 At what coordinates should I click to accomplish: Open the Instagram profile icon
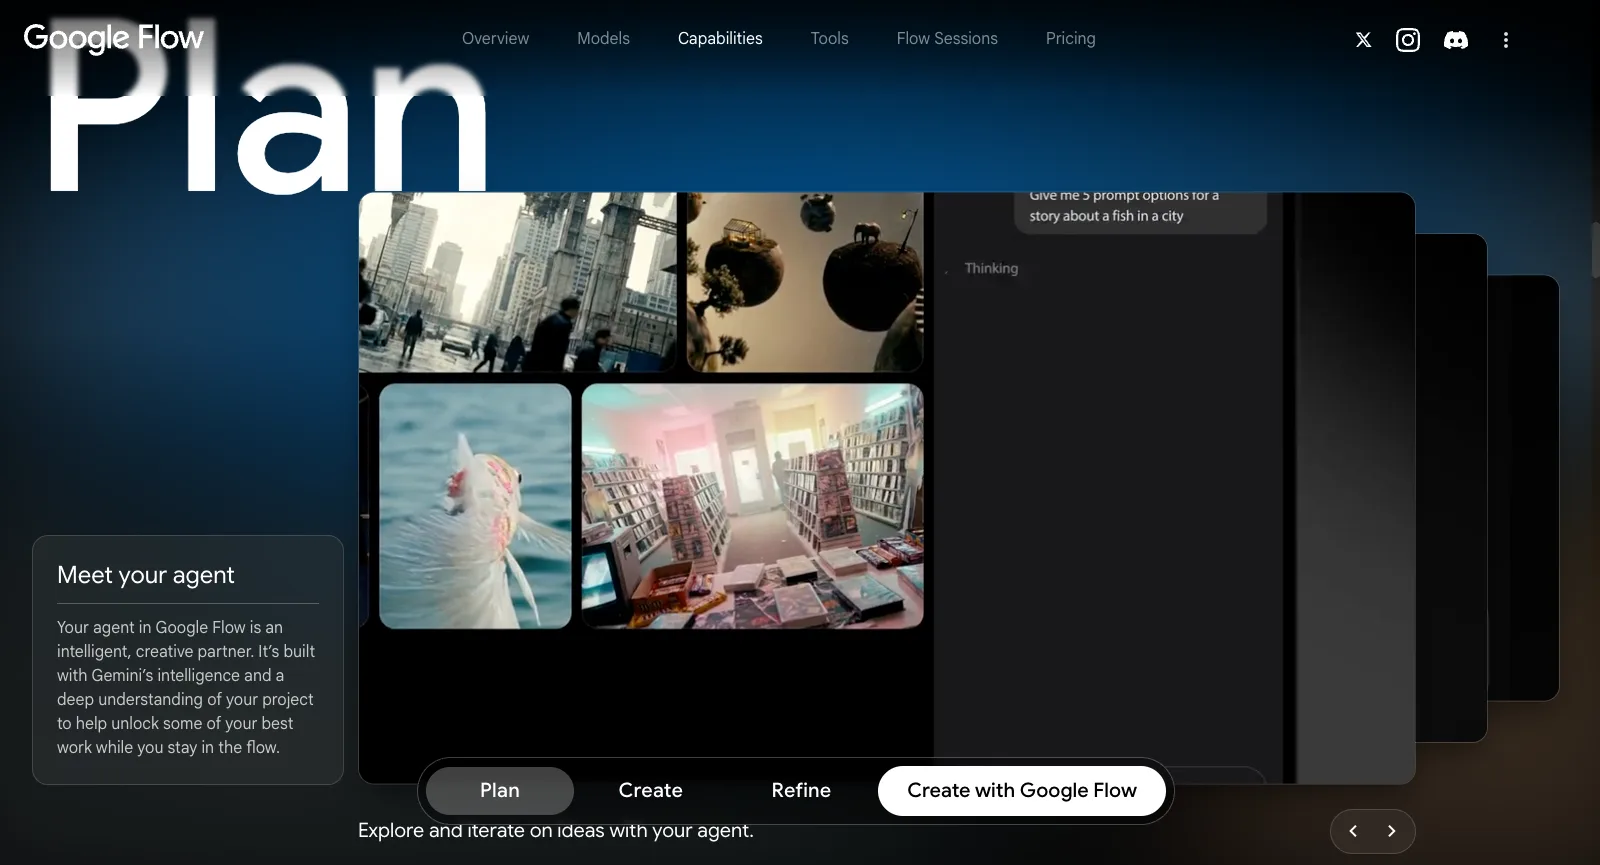[x=1408, y=40]
